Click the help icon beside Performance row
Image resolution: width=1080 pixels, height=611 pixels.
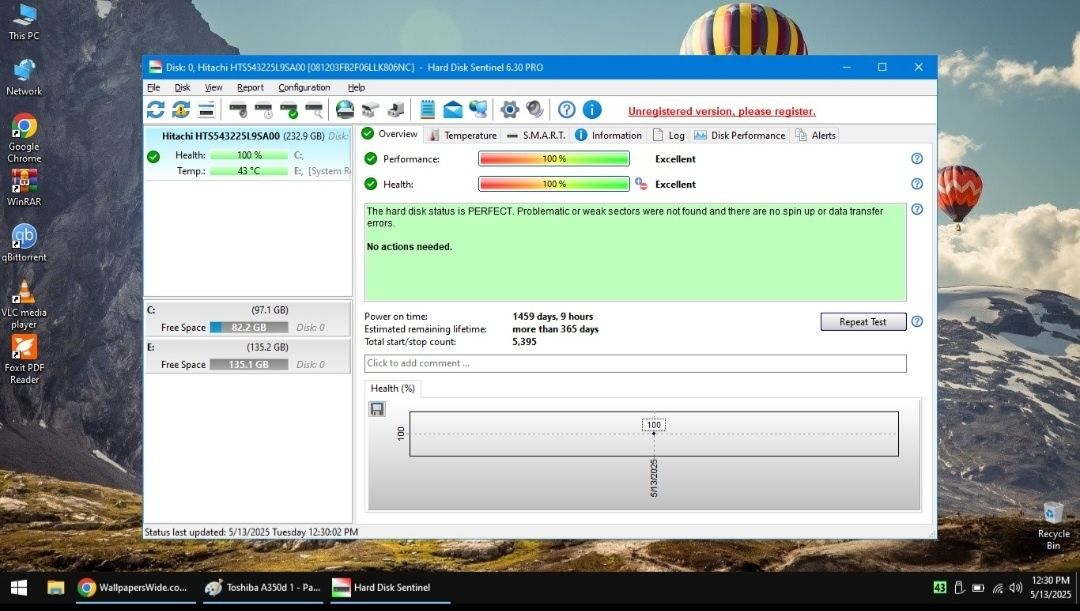[917, 158]
